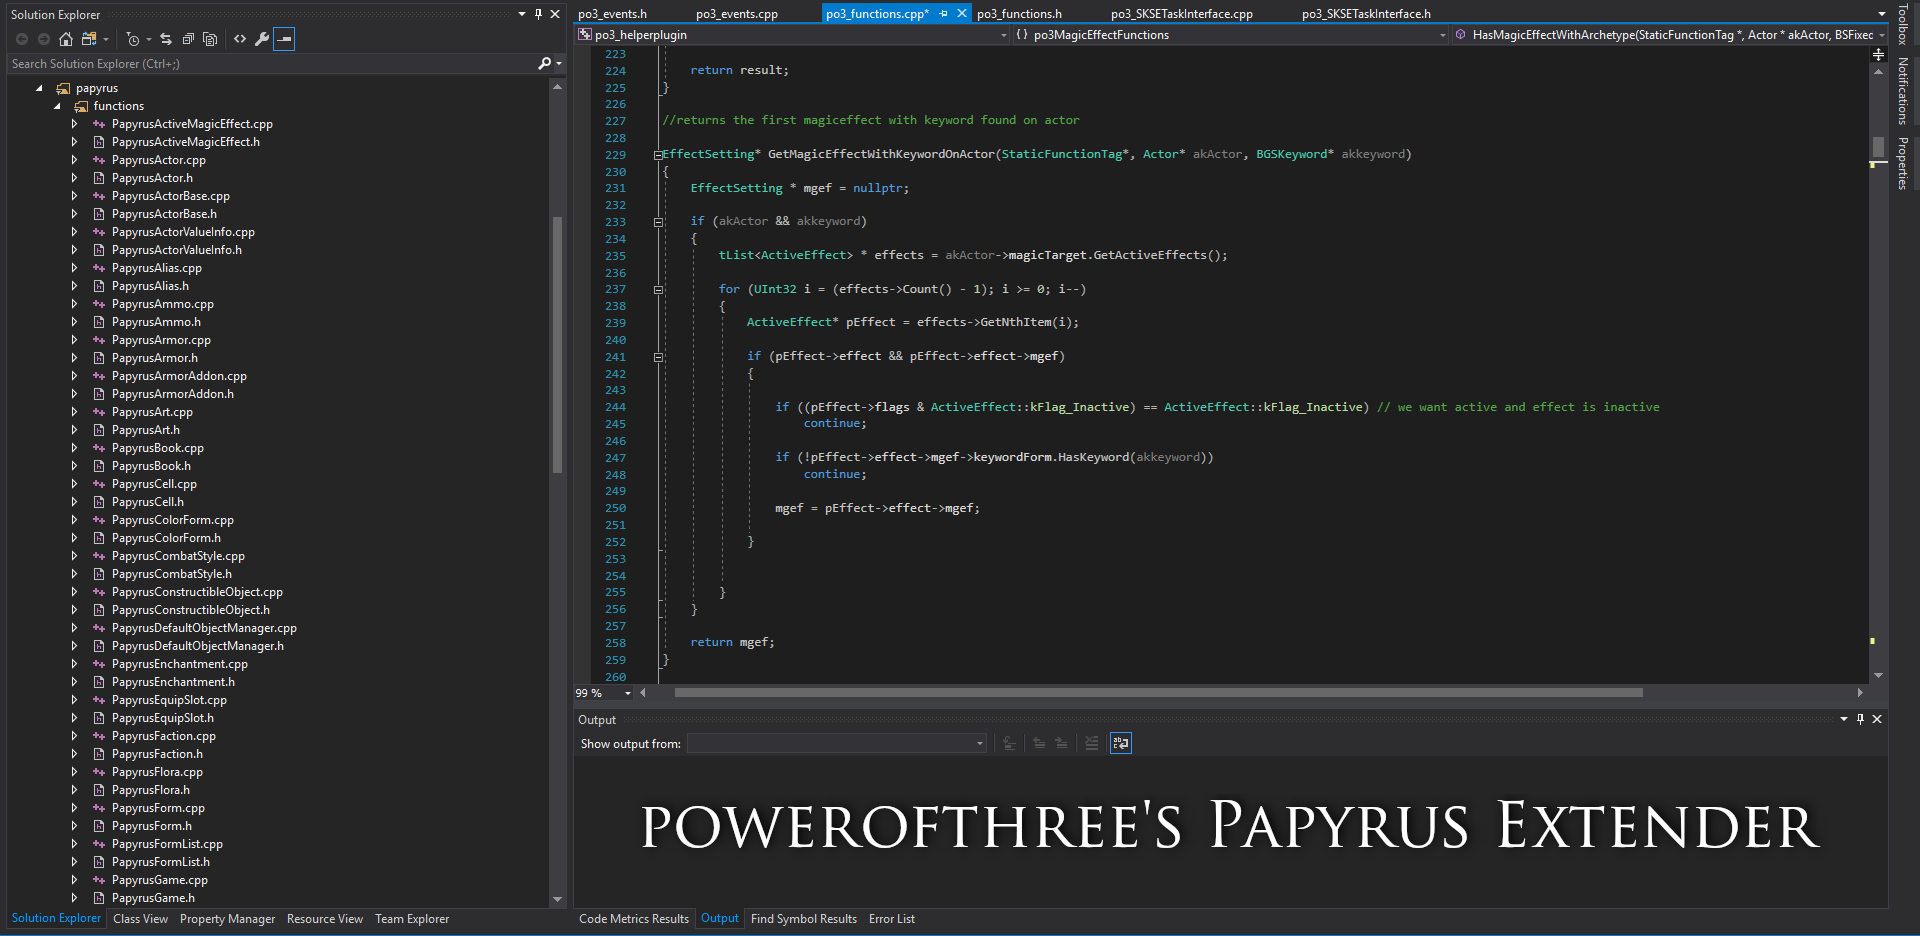
Task: Toggle Word Wrap in Output panel
Action: 1121,743
